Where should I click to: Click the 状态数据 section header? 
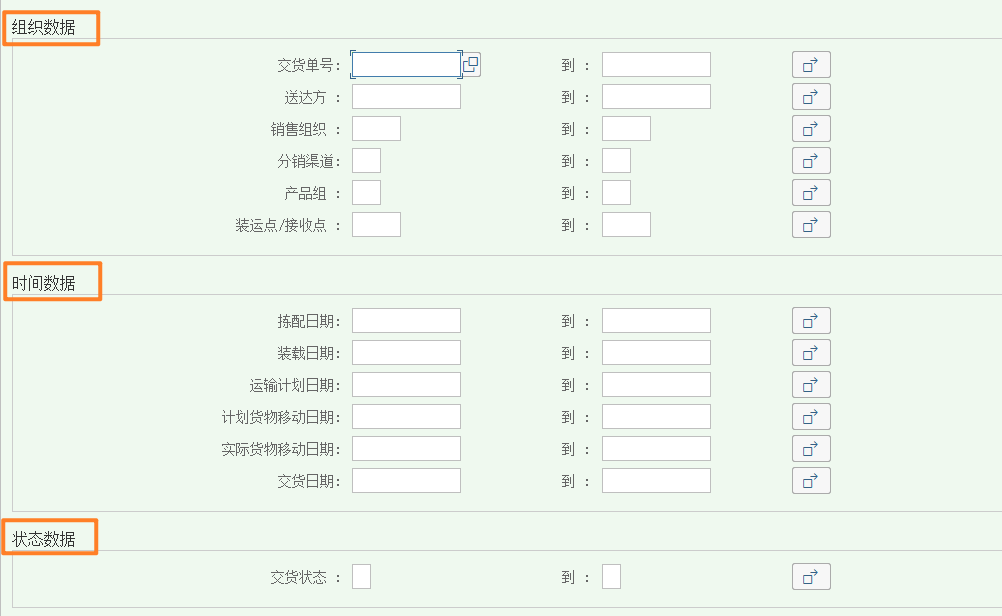click(44, 540)
